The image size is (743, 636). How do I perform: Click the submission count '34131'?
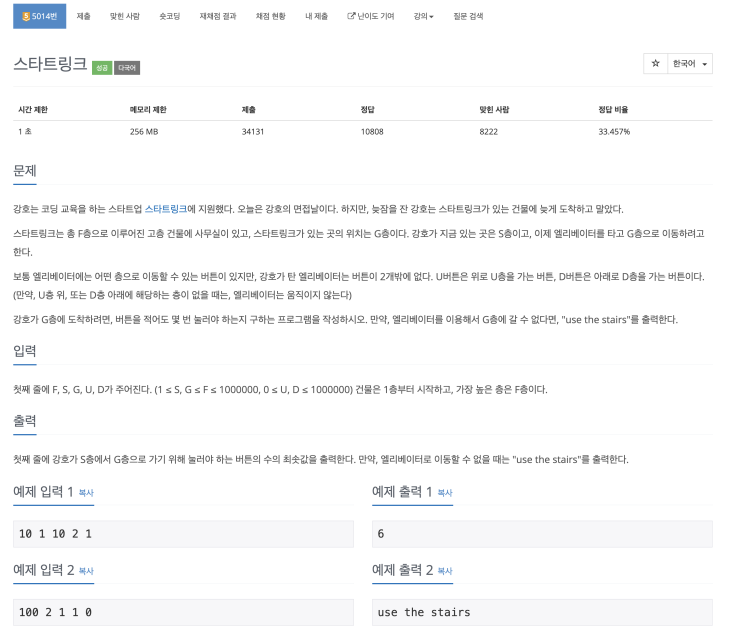tap(253, 132)
